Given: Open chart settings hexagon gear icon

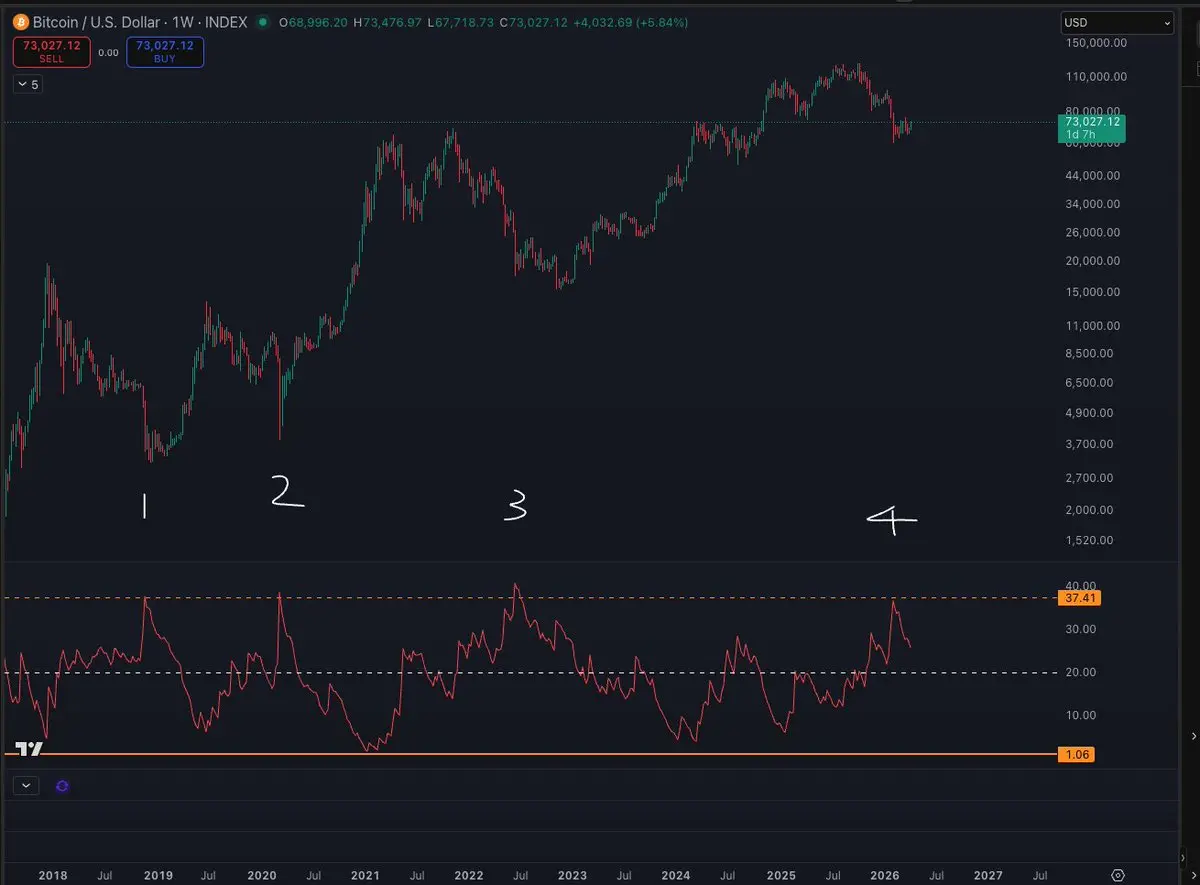Looking at the screenshot, I should (1118, 874).
